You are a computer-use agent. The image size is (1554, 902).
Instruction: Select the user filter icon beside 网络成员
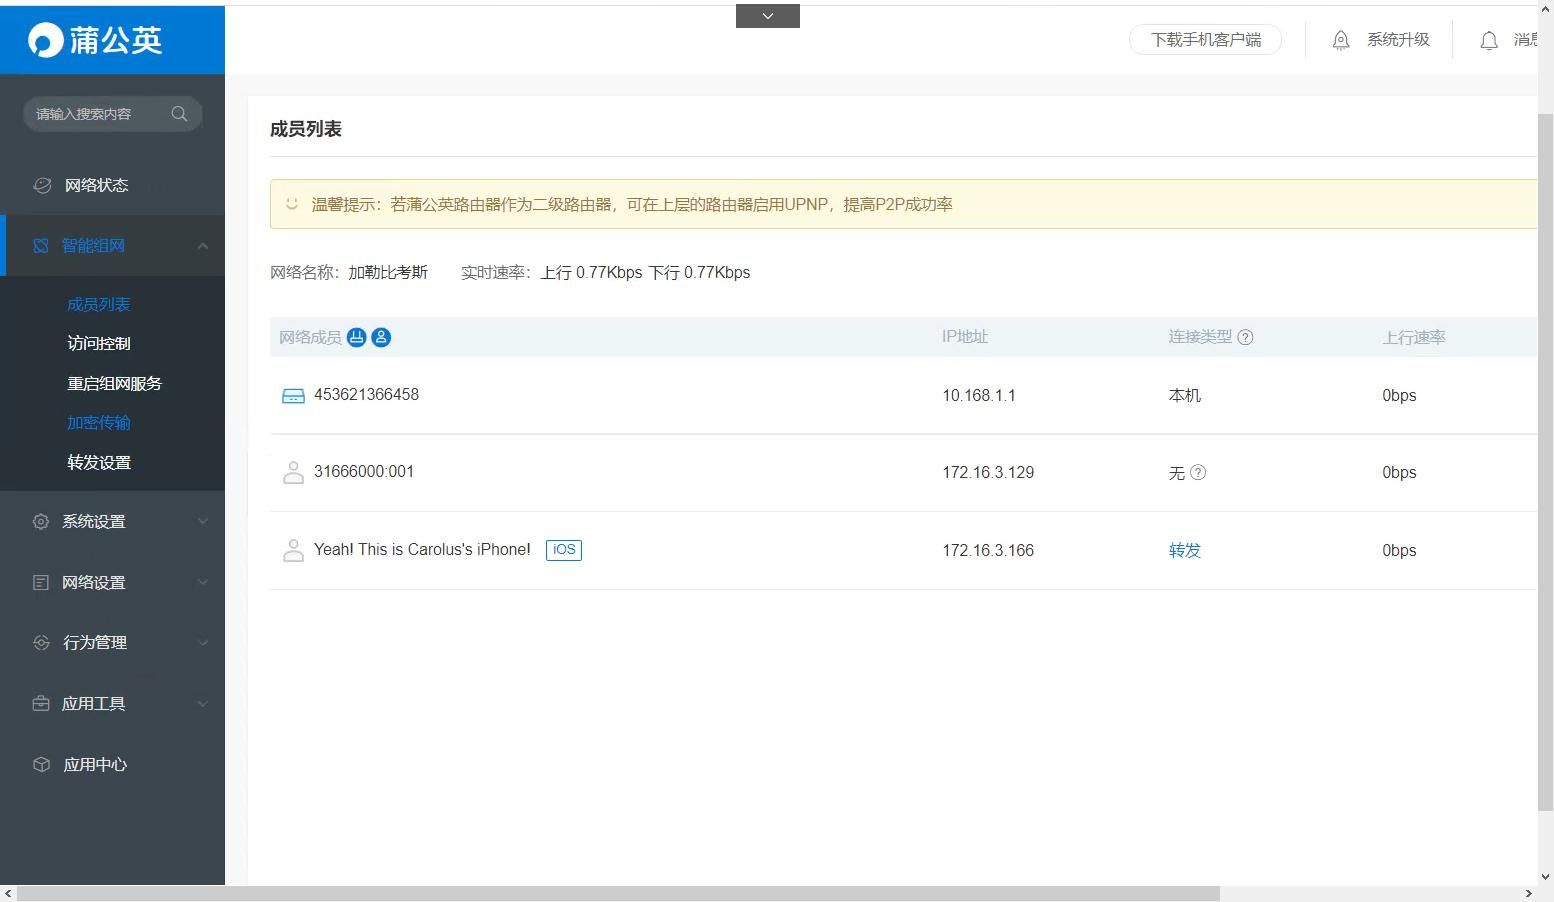(381, 337)
